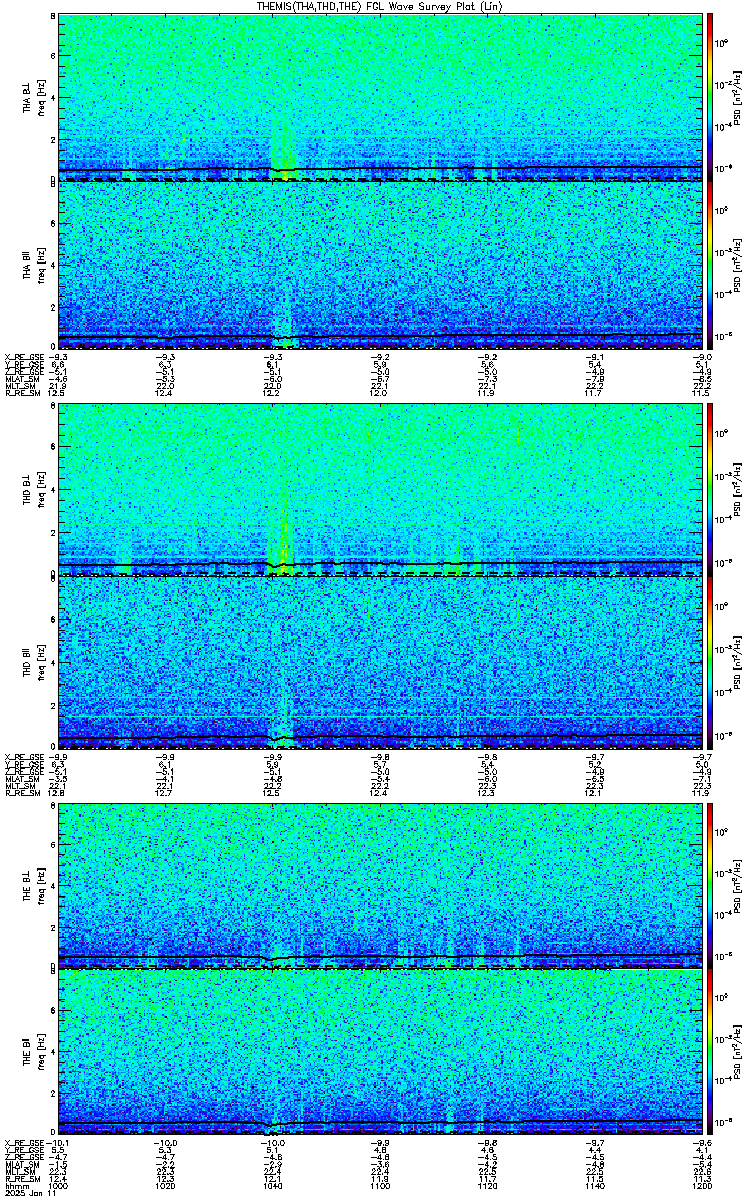Click the '1200' time tick label
This screenshot has width=750, height=1200.
pos(701,1185)
